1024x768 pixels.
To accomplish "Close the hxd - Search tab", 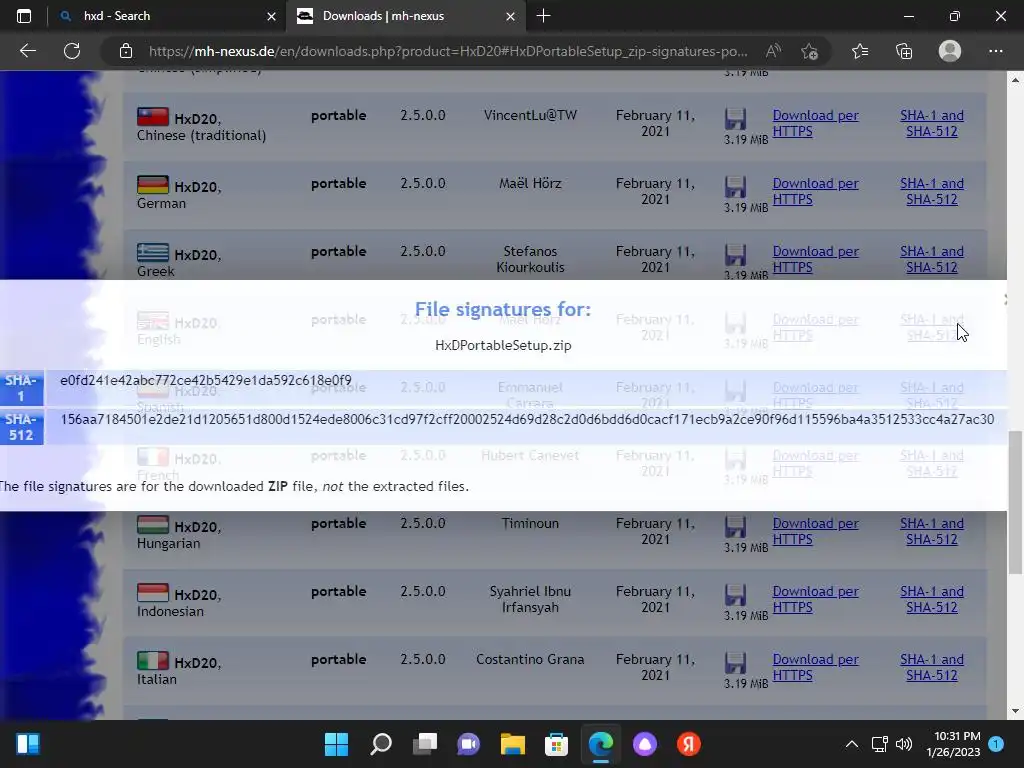I will click(x=272, y=16).
